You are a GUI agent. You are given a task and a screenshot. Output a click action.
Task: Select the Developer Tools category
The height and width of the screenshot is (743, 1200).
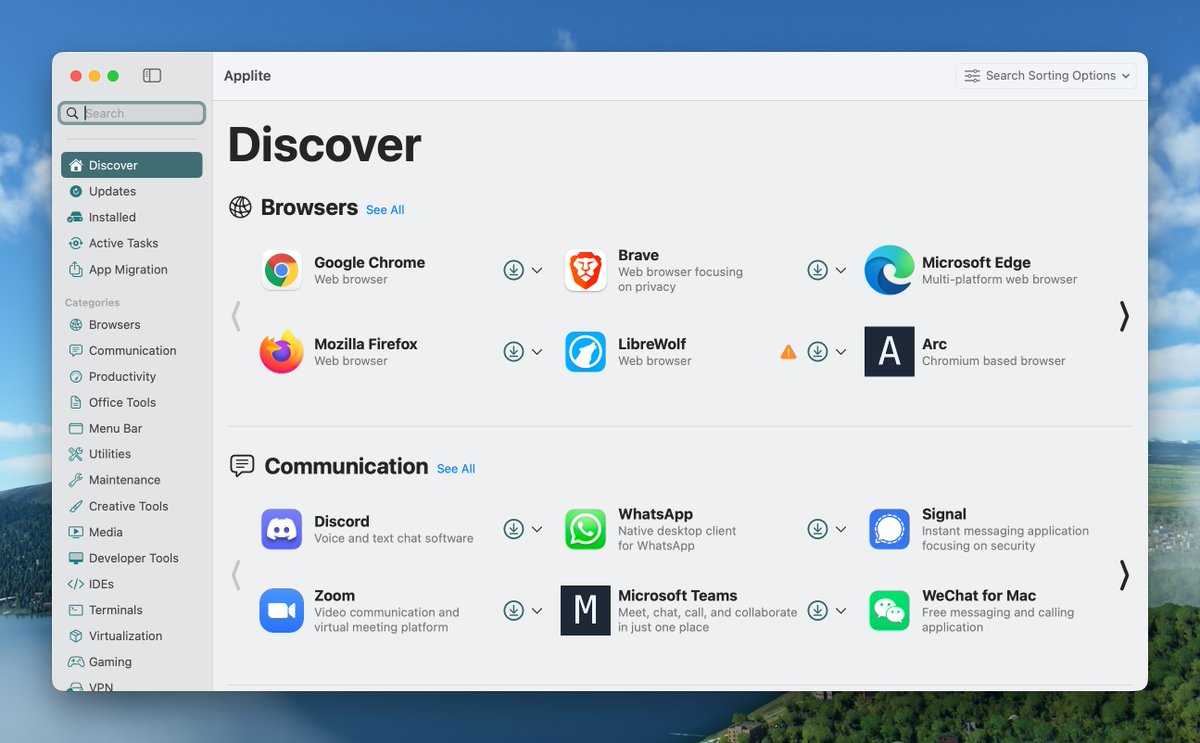pyautogui.click(x=132, y=558)
